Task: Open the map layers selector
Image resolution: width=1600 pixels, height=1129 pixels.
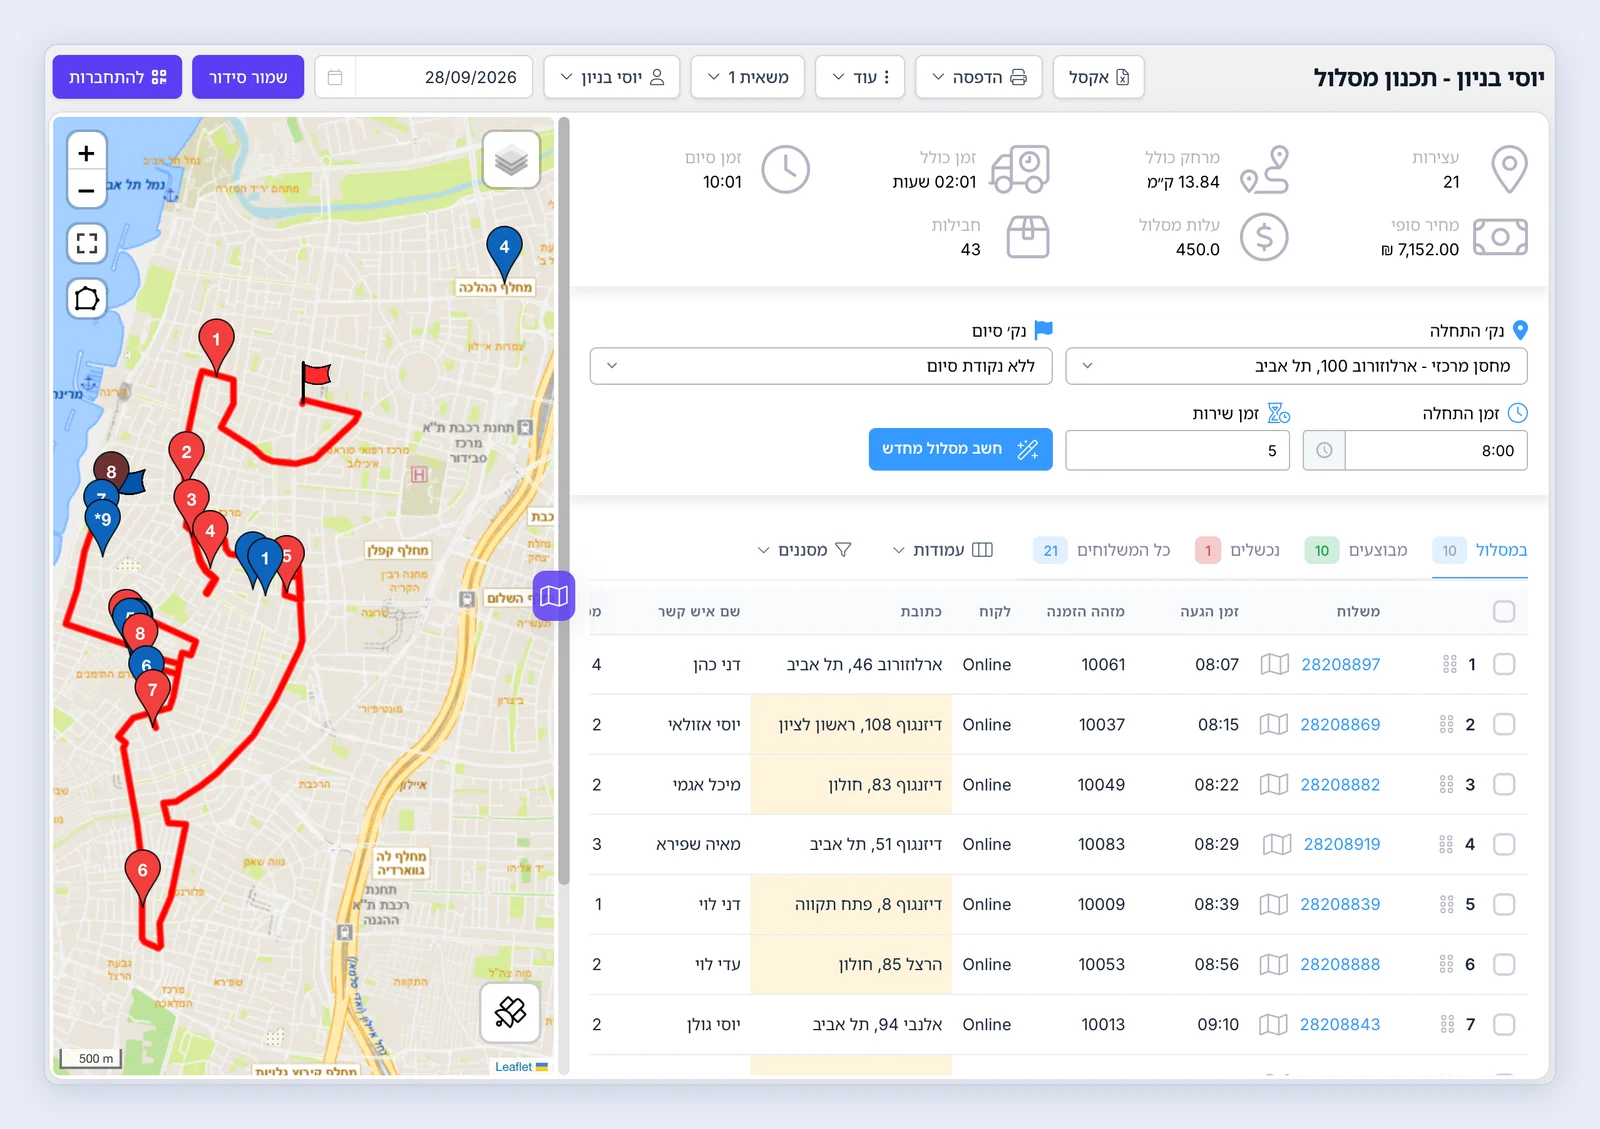Action: point(511,160)
